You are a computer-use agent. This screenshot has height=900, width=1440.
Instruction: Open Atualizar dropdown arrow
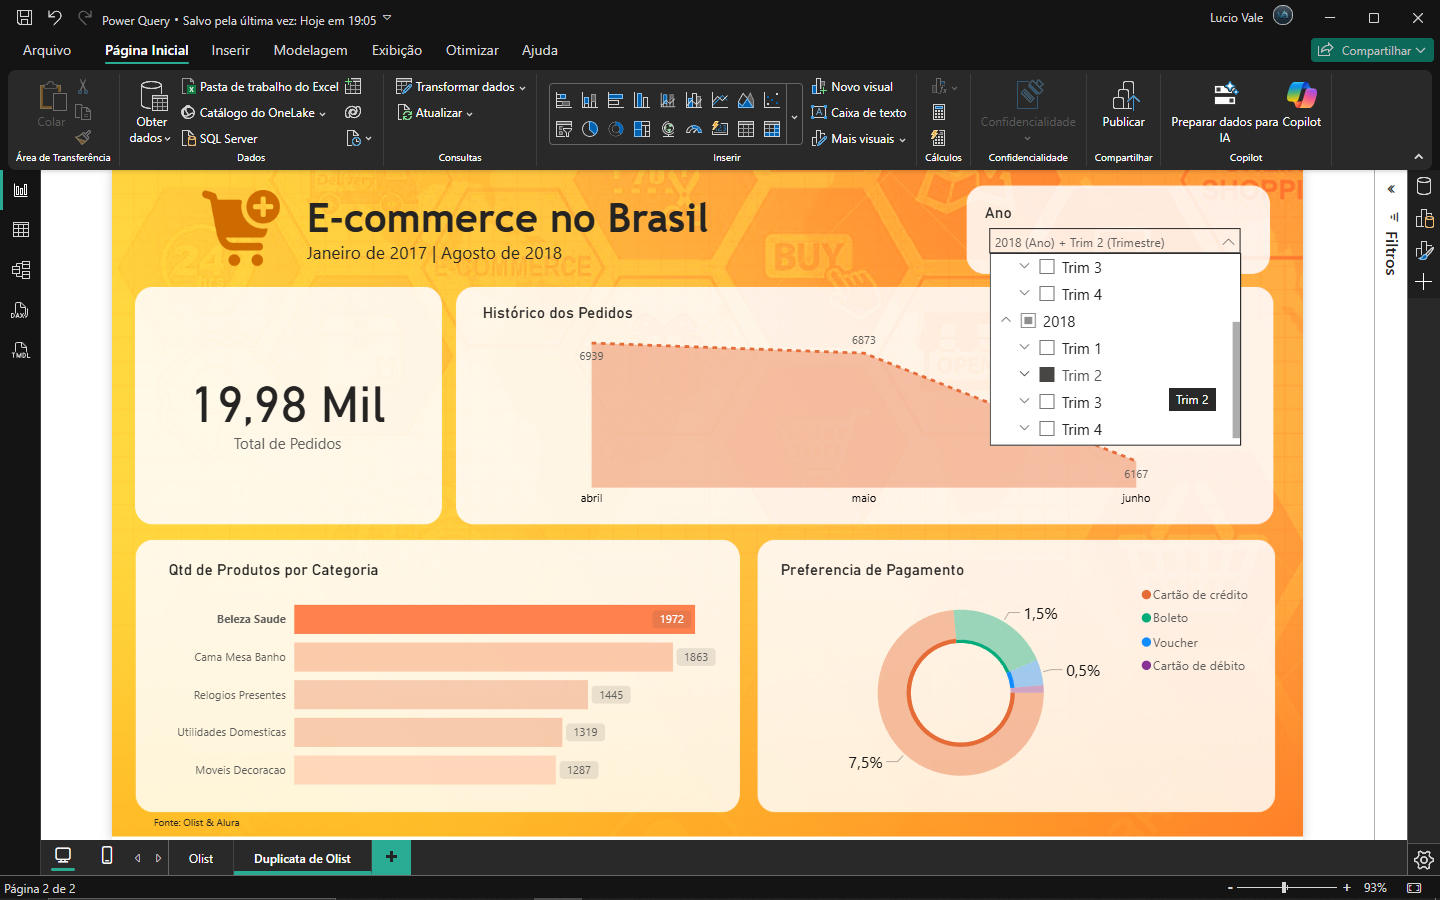click(x=469, y=114)
